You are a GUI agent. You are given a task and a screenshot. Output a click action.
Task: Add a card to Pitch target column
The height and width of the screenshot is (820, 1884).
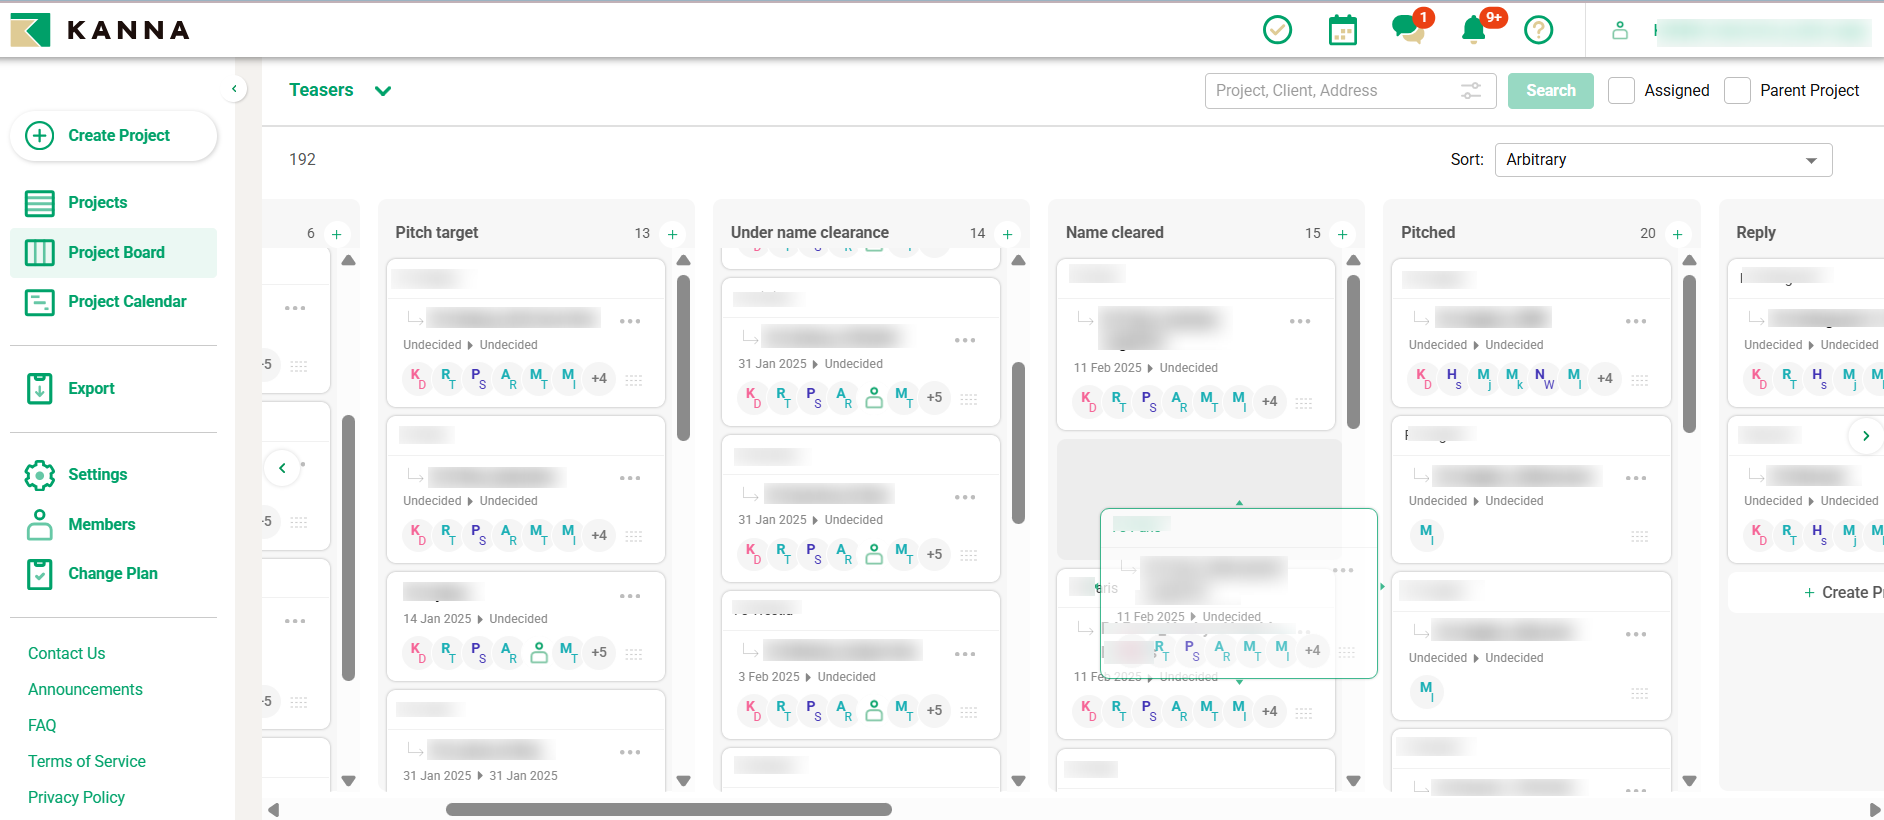point(672,234)
